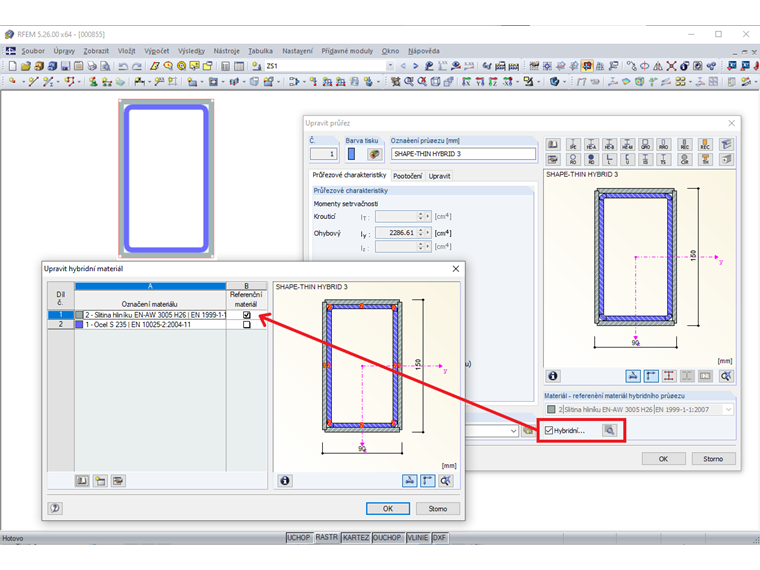
Task: Select the IPE section library icon
Action: click(x=573, y=144)
